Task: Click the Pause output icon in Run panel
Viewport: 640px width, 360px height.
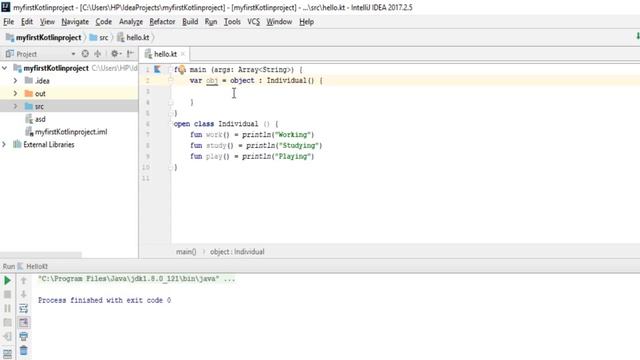Action: coord(7,308)
